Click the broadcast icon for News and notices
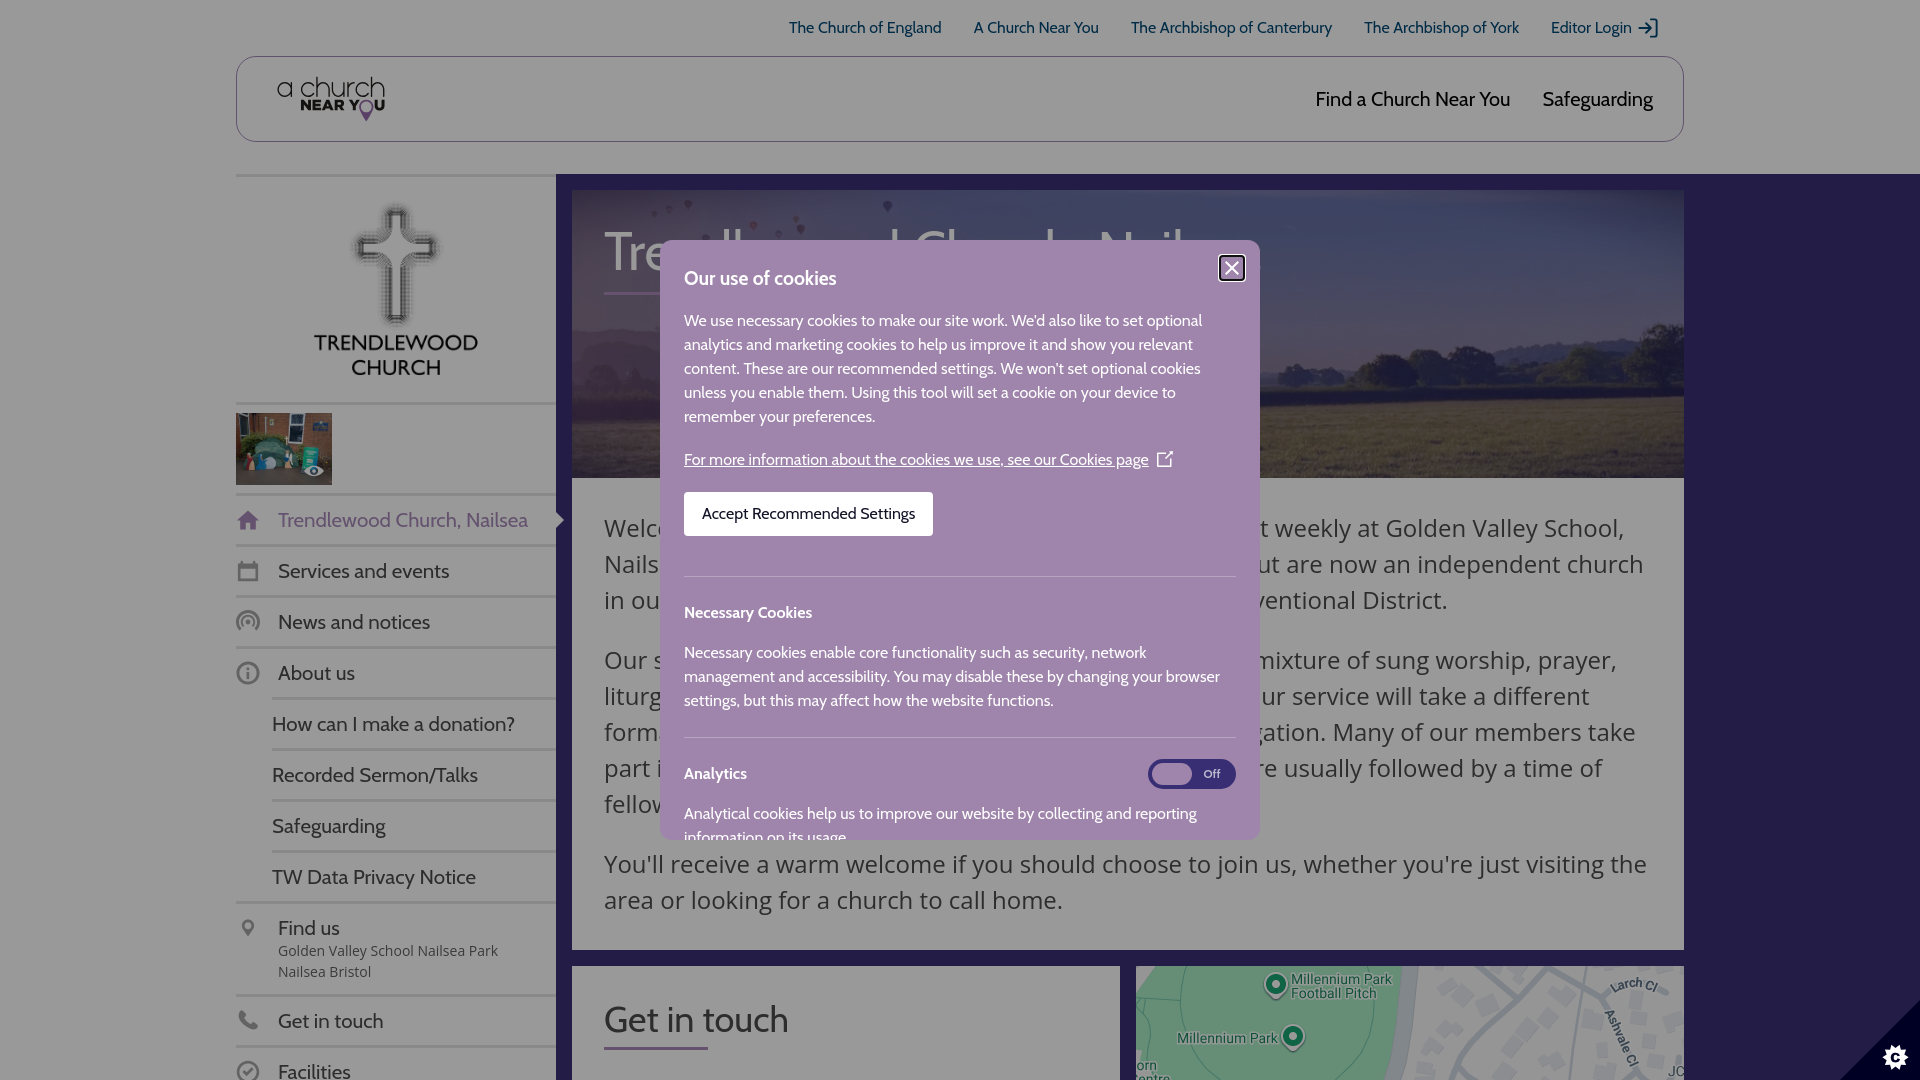The width and height of the screenshot is (1920, 1080). pos(248,622)
